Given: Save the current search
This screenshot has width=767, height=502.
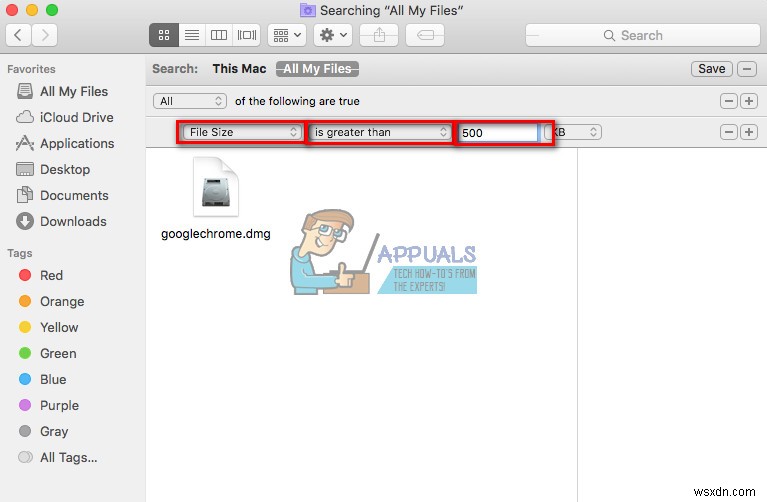Looking at the screenshot, I should 711,69.
